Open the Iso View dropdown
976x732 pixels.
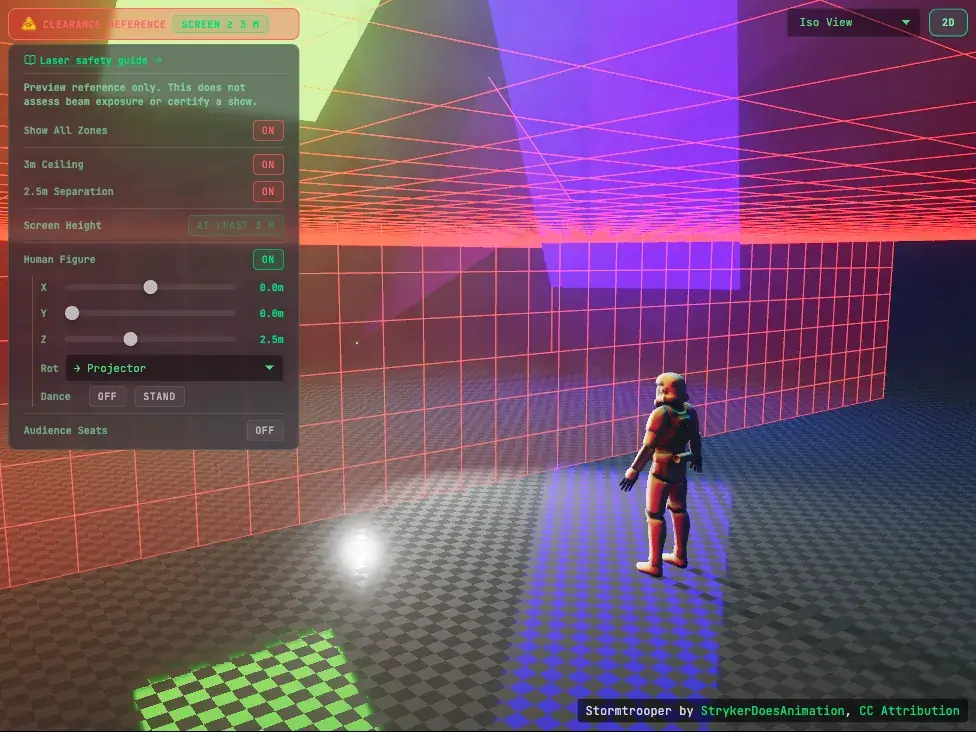[x=853, y=22]
